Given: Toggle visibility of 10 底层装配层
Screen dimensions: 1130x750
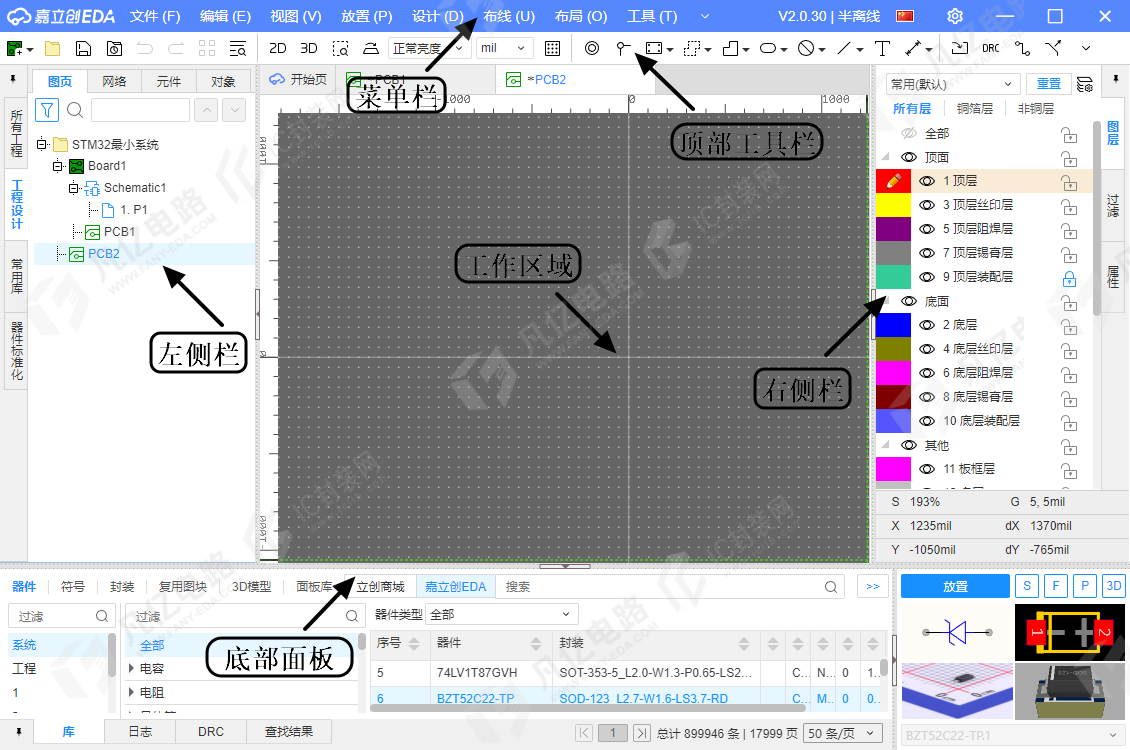Looking at the screenshot, I should (927, 421).
